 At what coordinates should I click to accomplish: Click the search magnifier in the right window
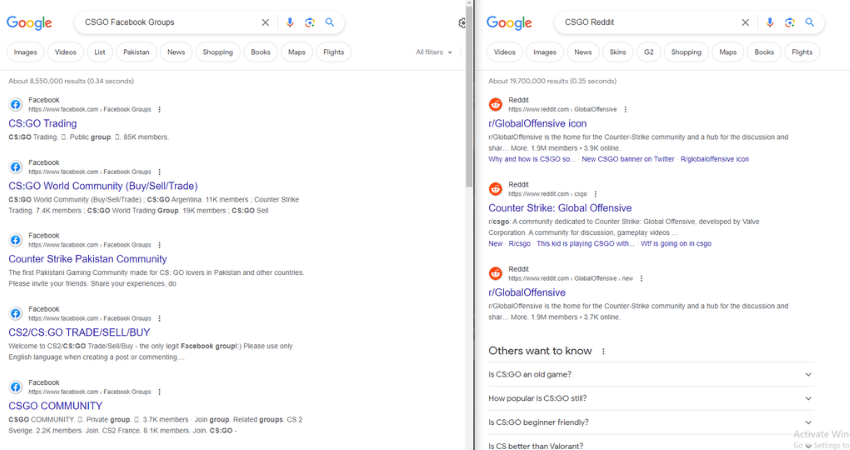[x=809, y=22]
